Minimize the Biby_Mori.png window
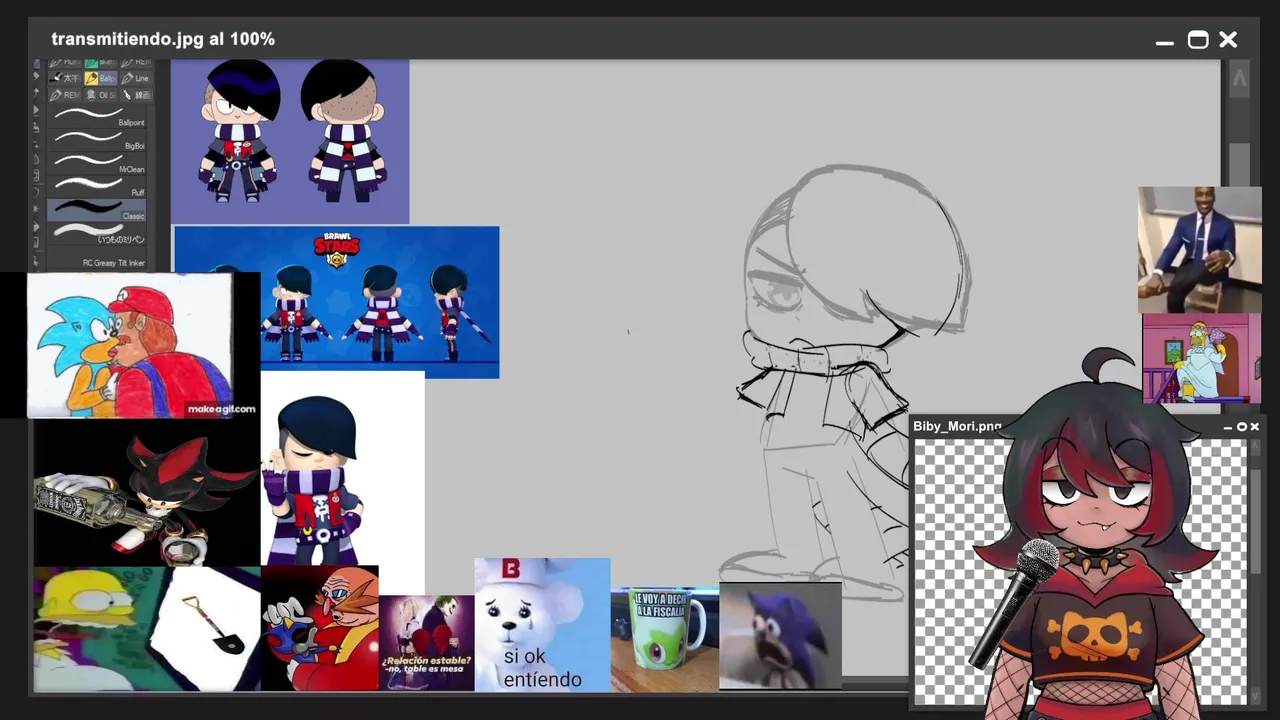Image resolution: width=1280 pixels, height=720 pixels. point(1229,427)
